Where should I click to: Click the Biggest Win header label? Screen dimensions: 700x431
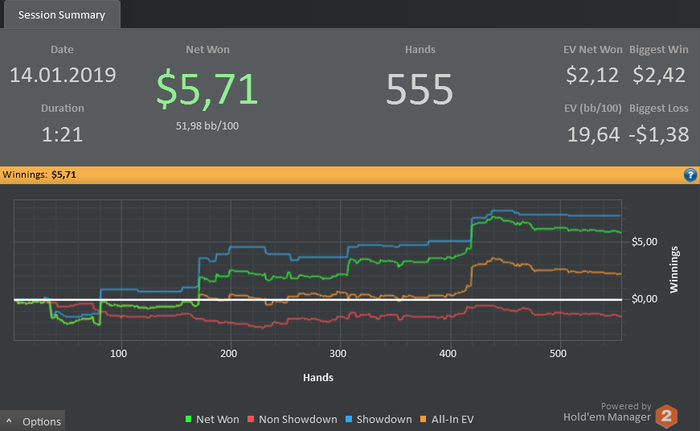coord(658,50)
